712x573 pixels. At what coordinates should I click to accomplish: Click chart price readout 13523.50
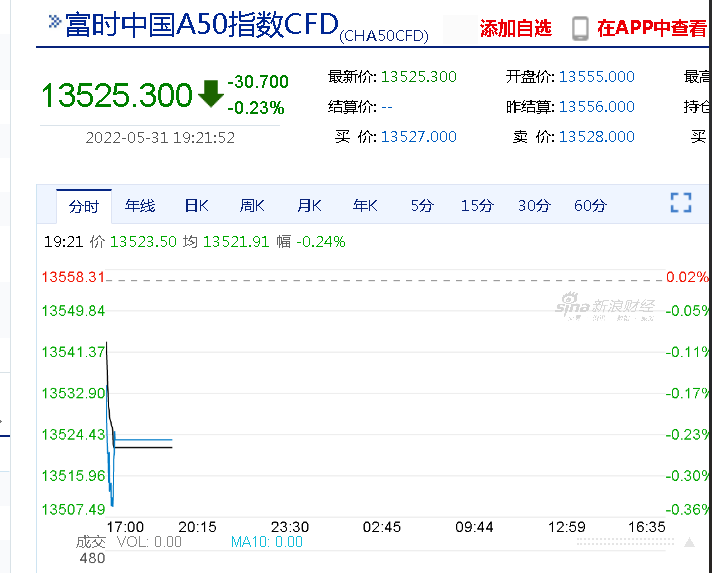[143, 242]
